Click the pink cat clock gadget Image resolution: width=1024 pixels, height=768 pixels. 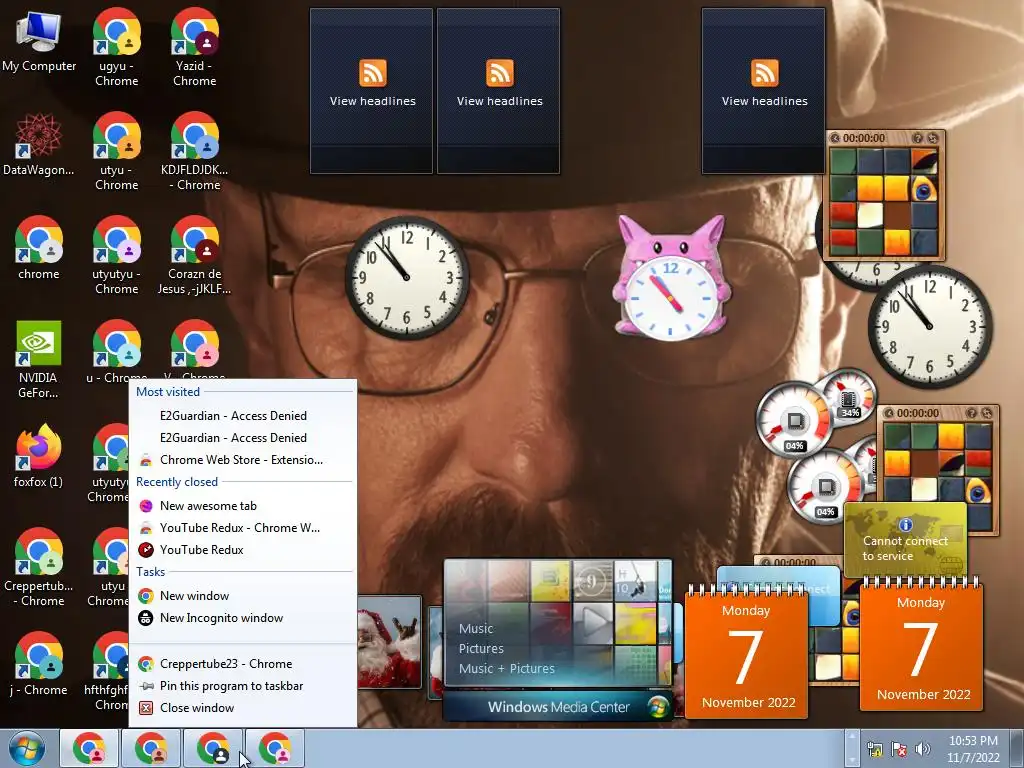tap(671, 280)
